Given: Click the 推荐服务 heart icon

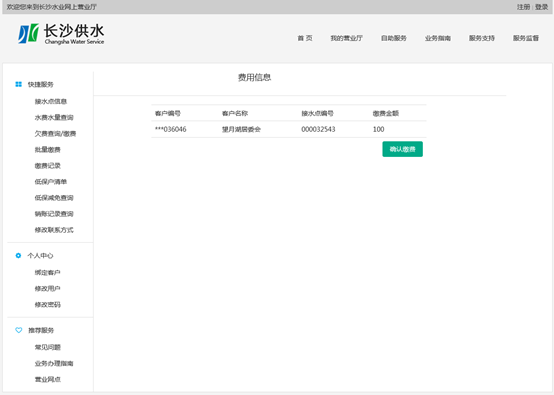Looking at the screenshot, I should coord(19,330).
